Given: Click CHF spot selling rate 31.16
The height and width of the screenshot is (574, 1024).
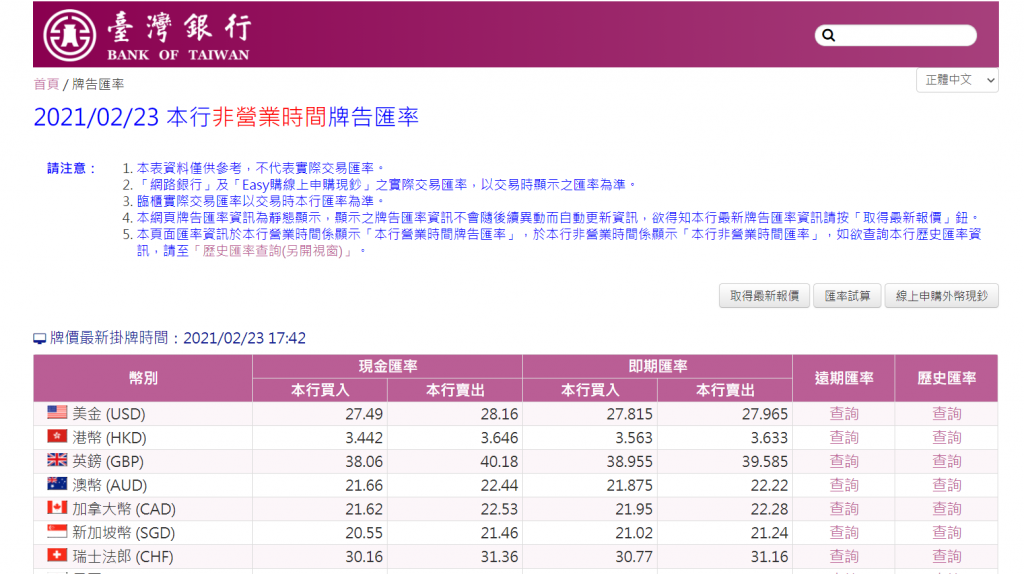Looking at the screenshot, I should click(x=769, y=557).
